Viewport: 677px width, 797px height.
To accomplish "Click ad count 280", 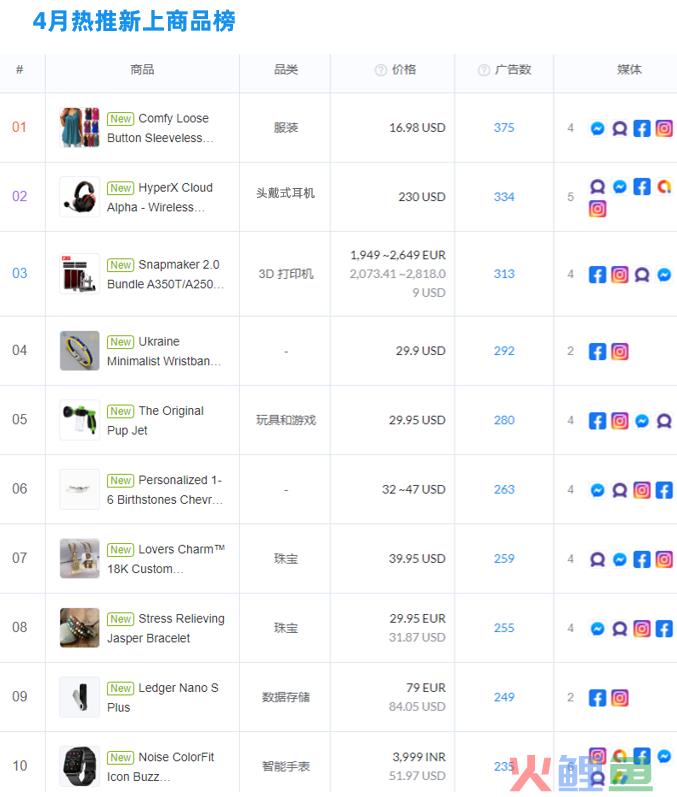I will coord(504,420).
